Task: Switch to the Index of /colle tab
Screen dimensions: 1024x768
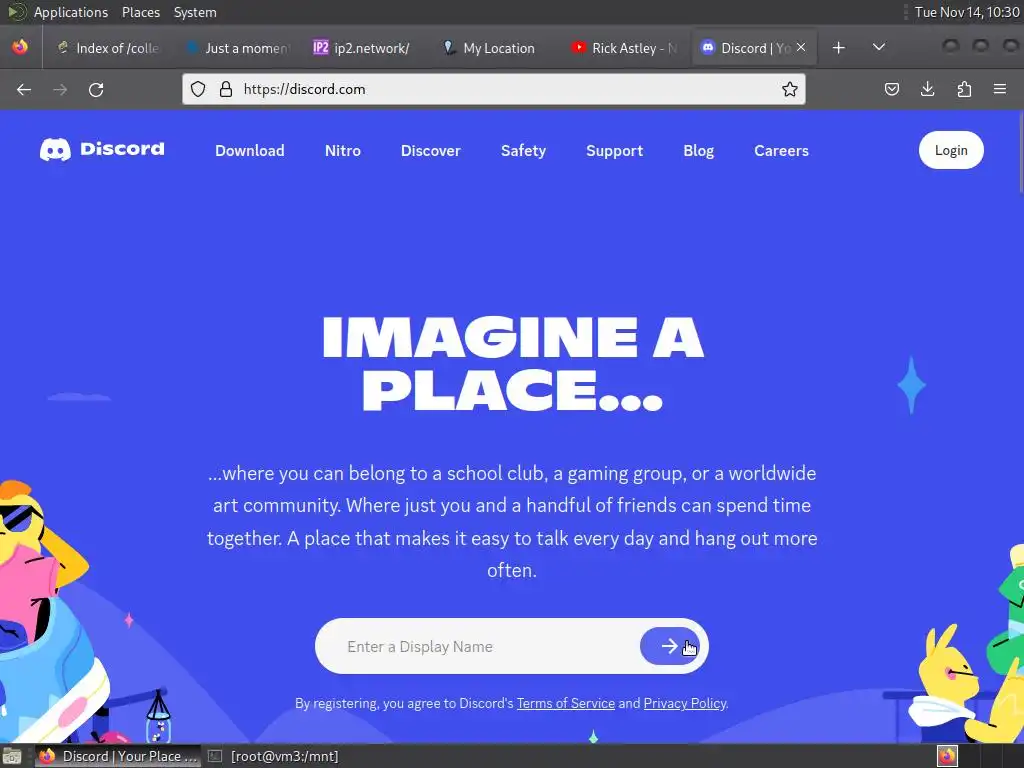Action: (108, 48)
